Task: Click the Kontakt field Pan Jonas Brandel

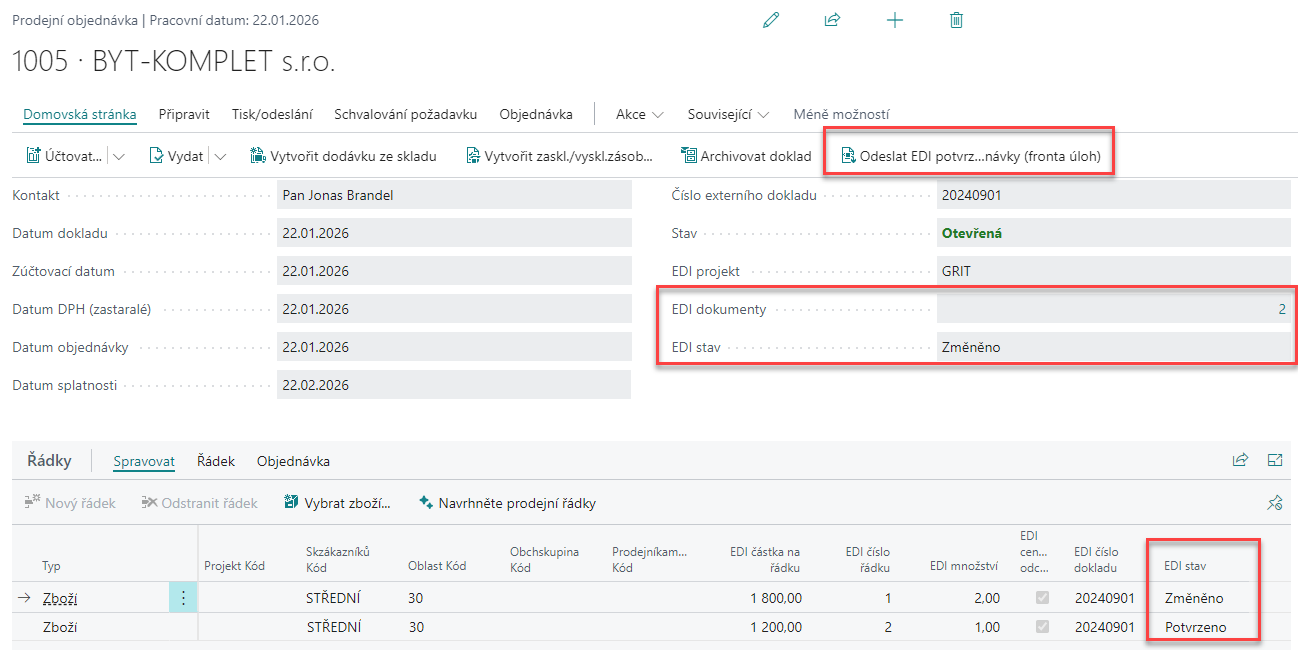Action: click(x=454, y=195)
